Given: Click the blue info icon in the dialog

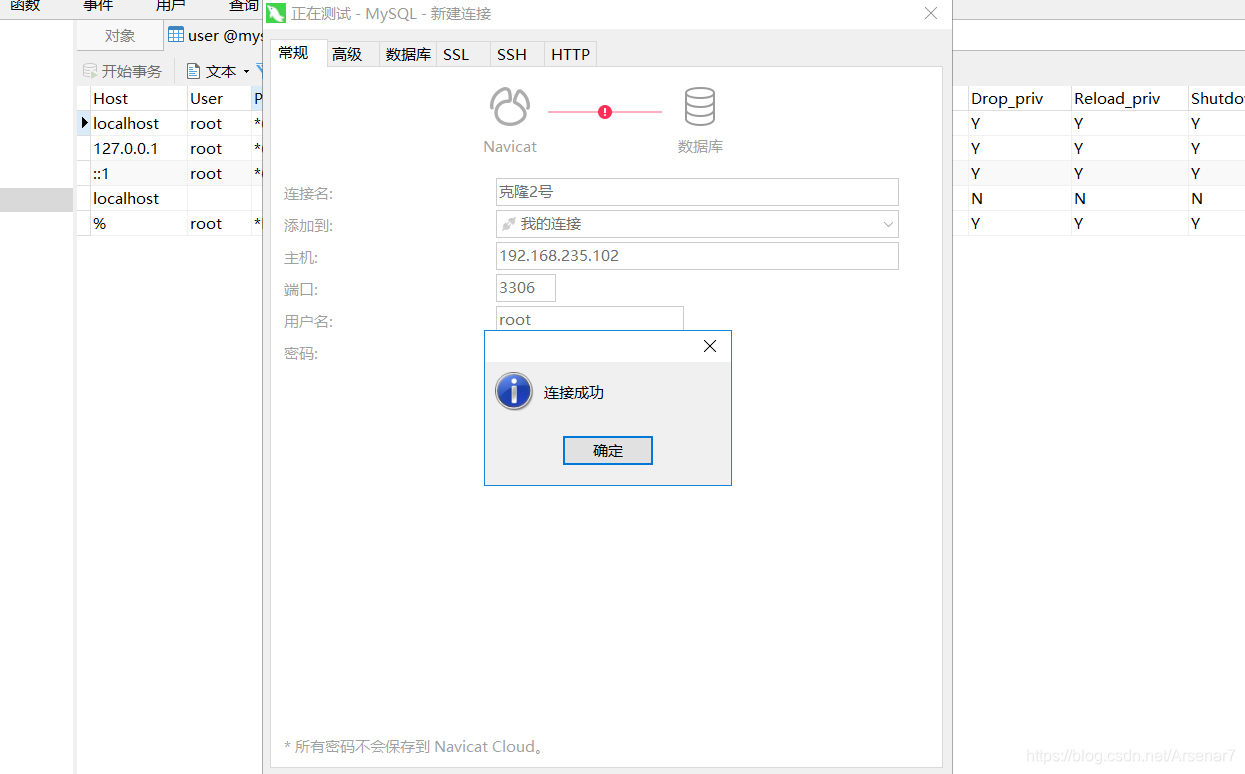Looking at the screenshot, I should pyautogui.click(x=514, y=391).
